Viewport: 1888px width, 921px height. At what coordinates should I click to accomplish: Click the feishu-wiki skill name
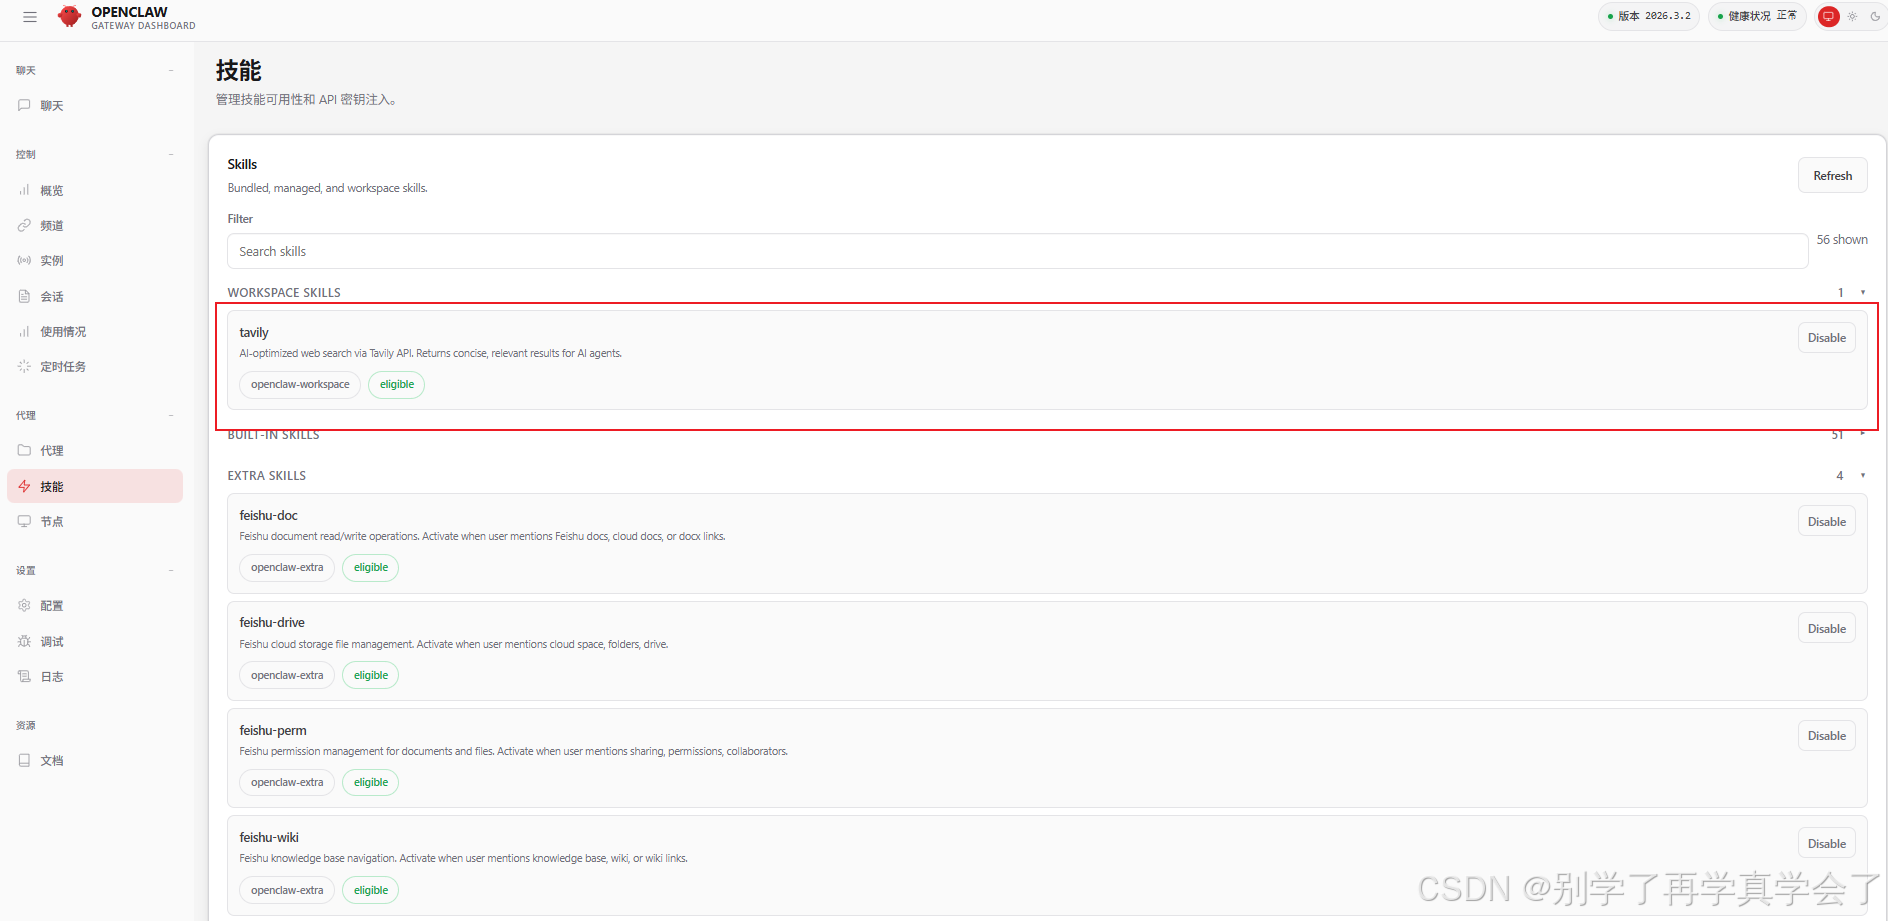[269, 837]
